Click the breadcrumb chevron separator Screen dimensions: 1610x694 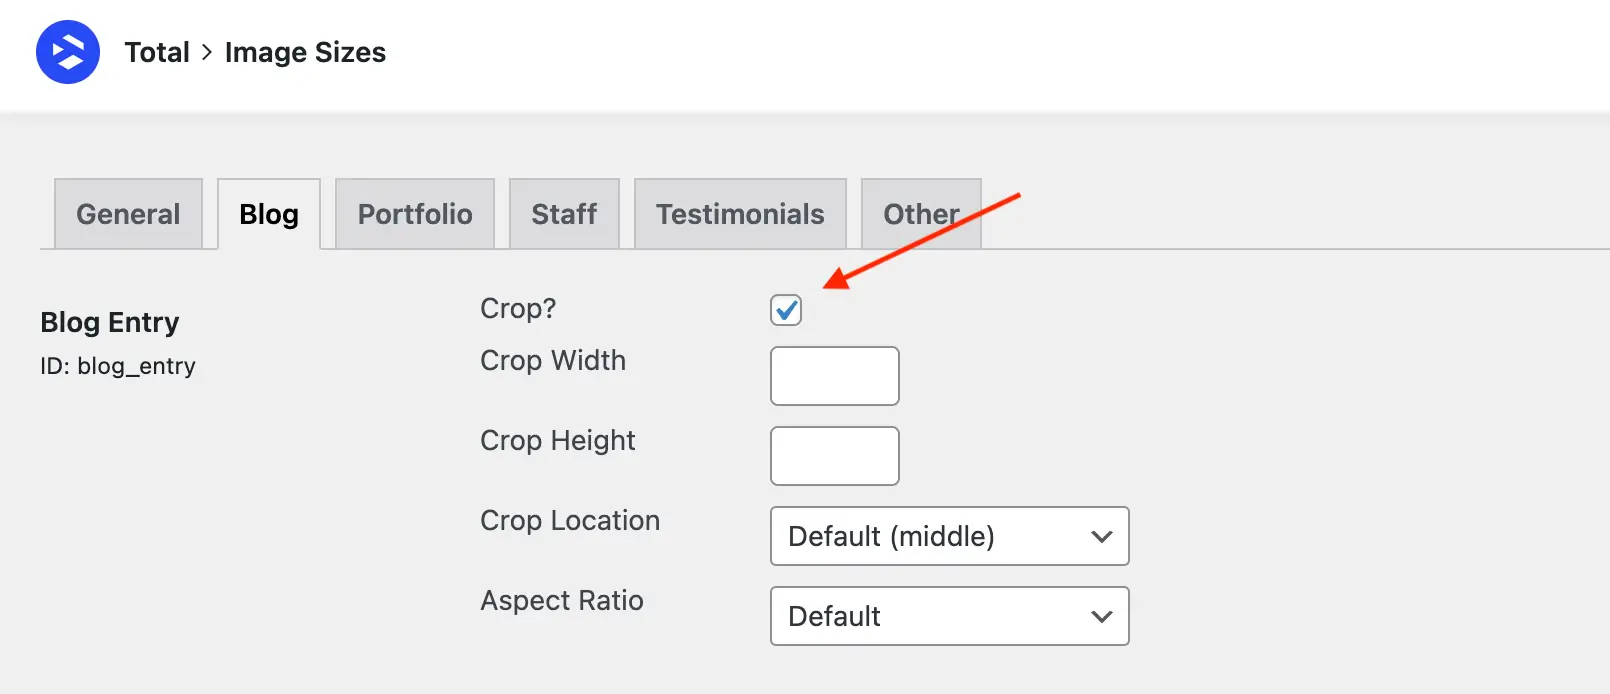tap(207, 52)
